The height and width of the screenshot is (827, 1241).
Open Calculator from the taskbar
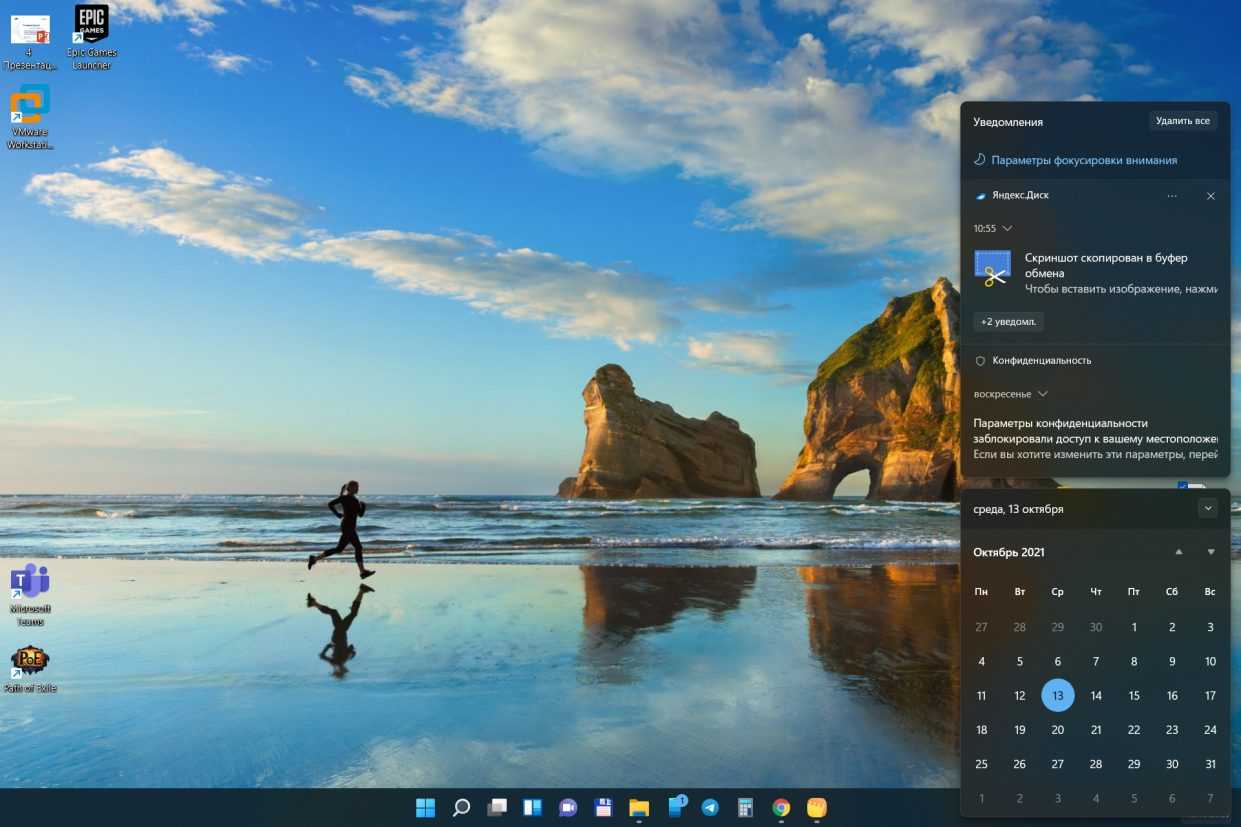coord(745,808)
